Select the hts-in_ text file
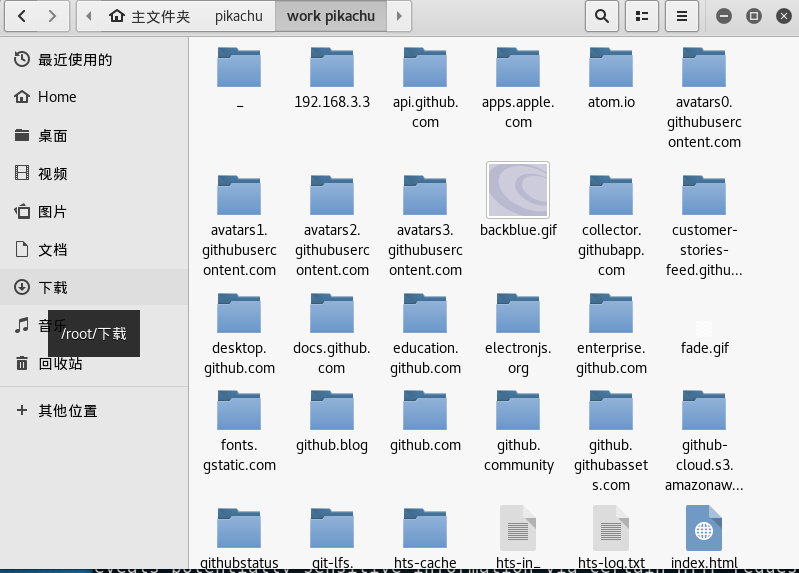 tap(518, 537)
